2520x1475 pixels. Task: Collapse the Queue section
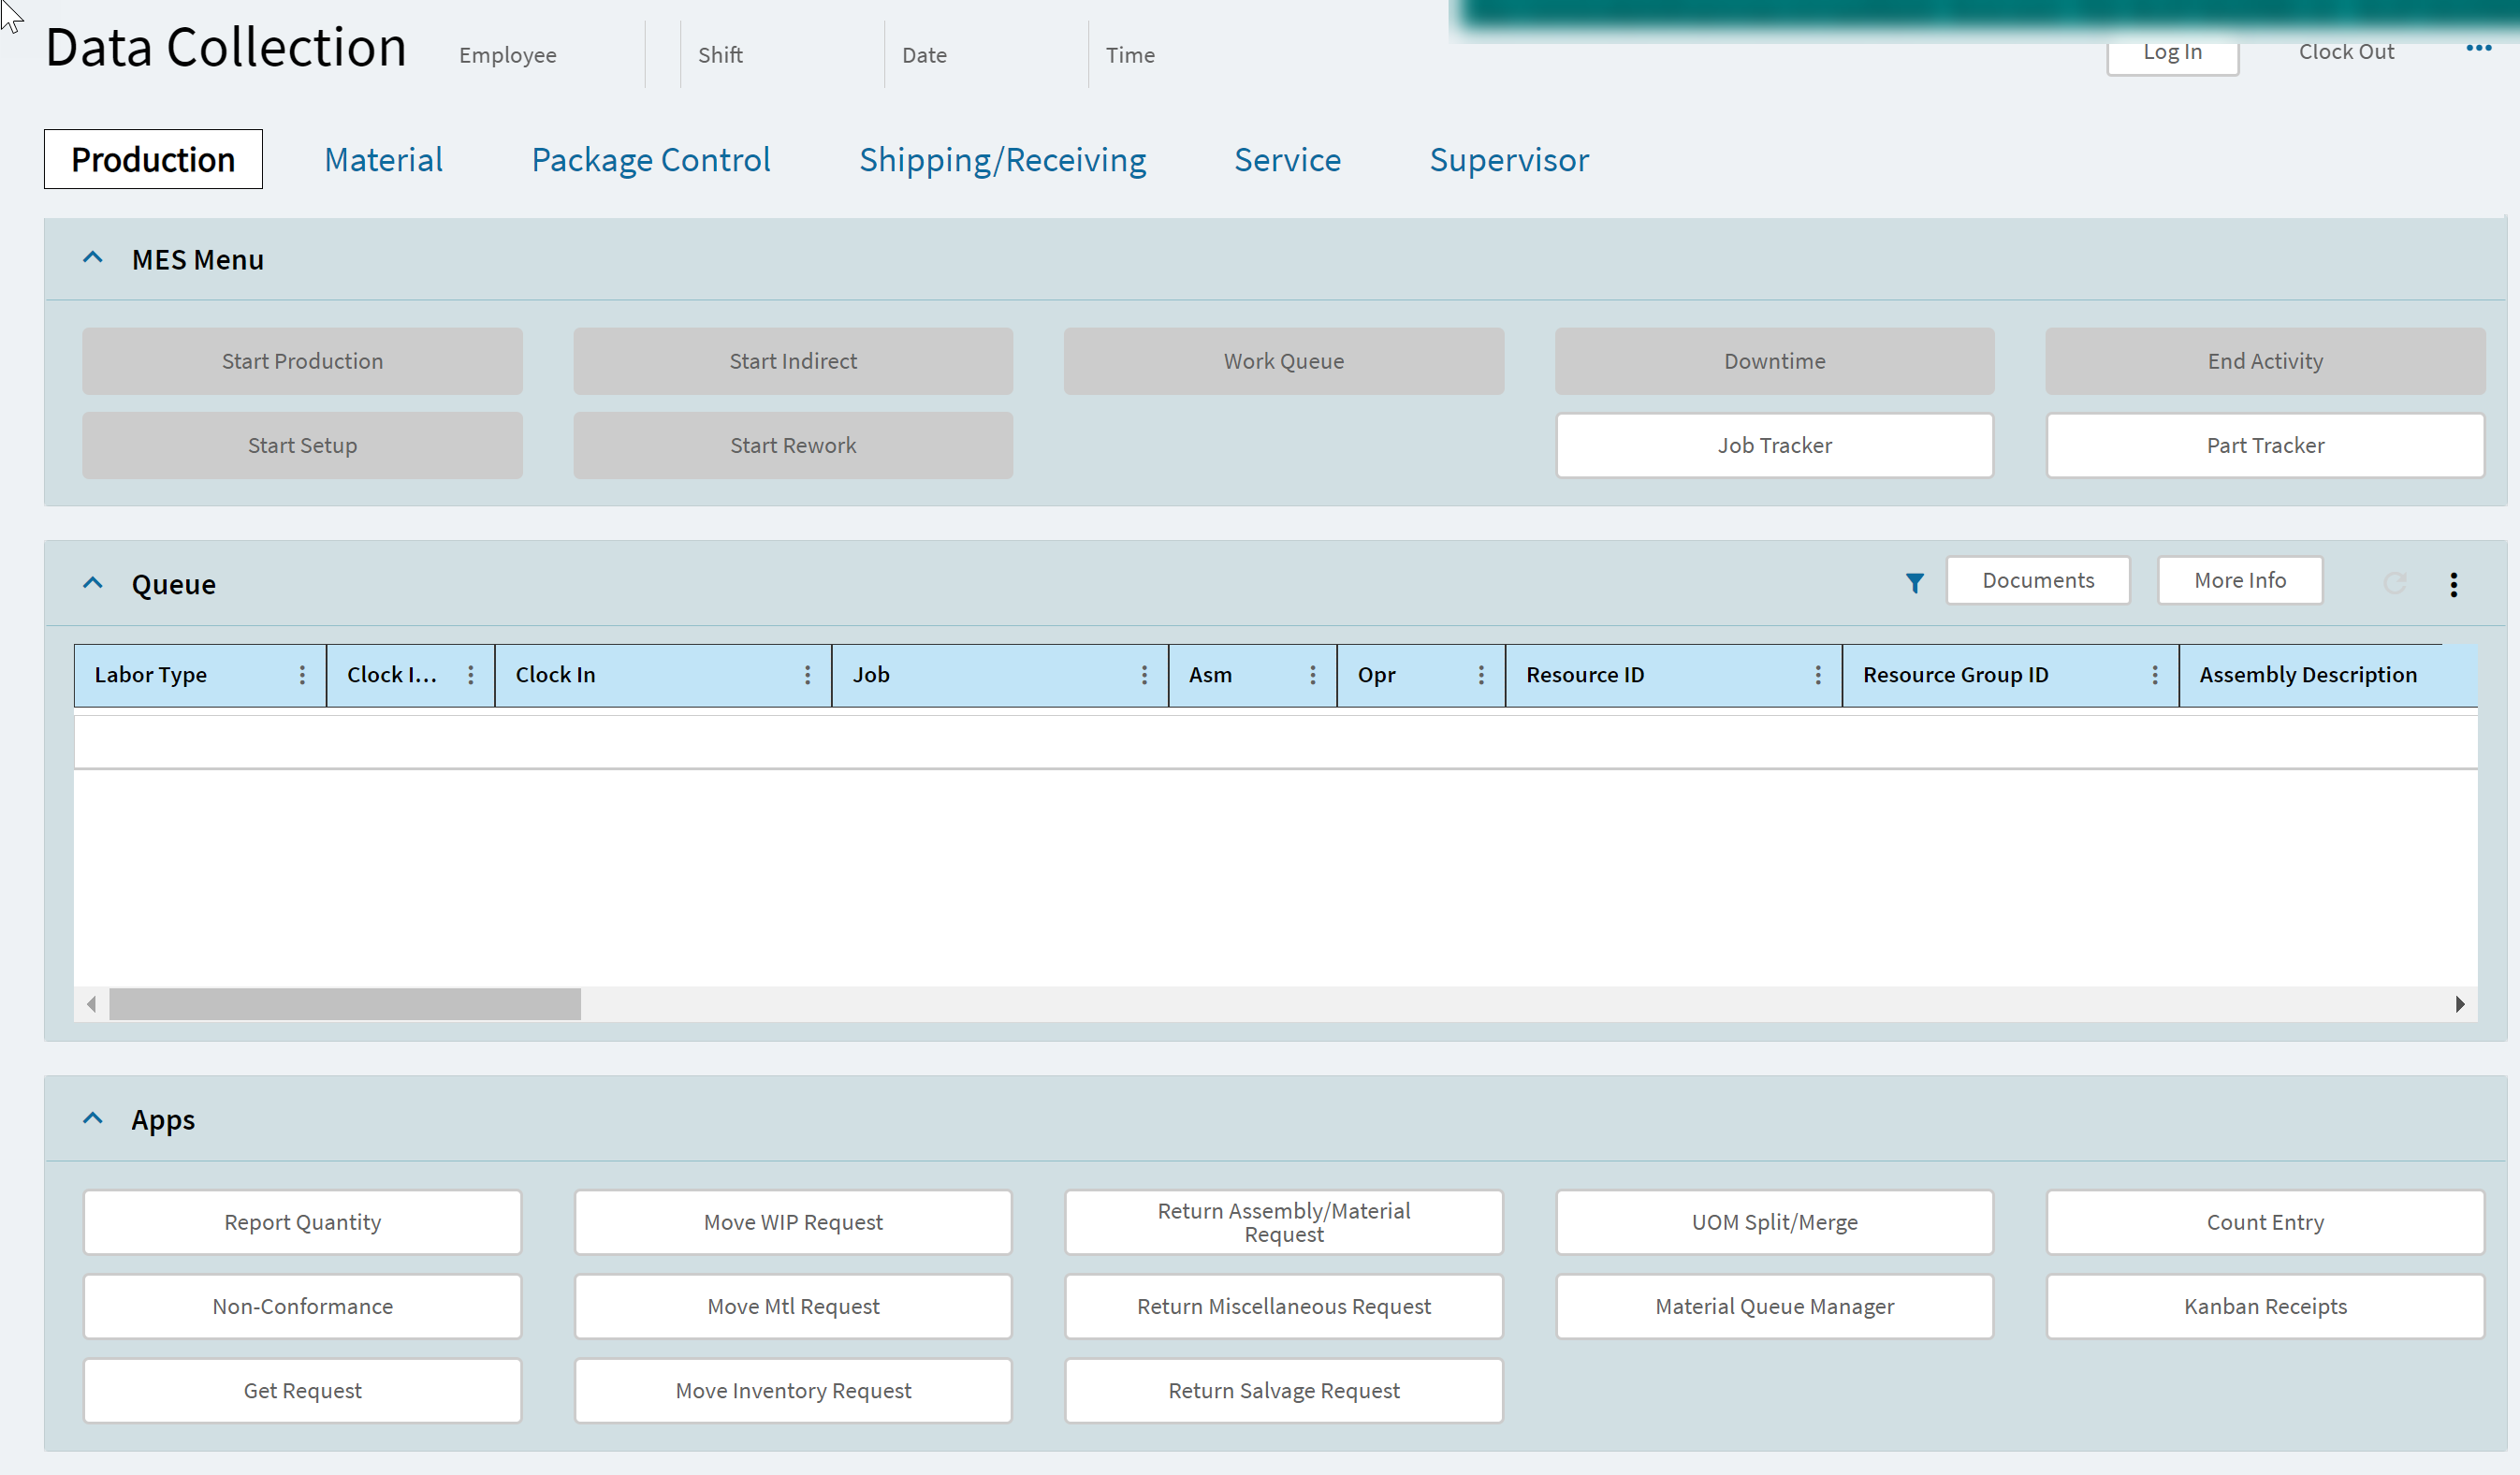[x=93, y=582]
